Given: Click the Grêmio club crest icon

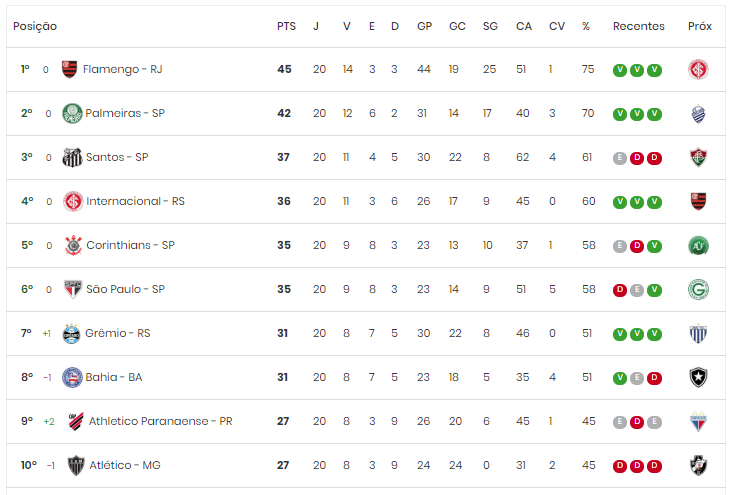Looking at the screenshot, I should pyautogui.click(x=71, y=334).
